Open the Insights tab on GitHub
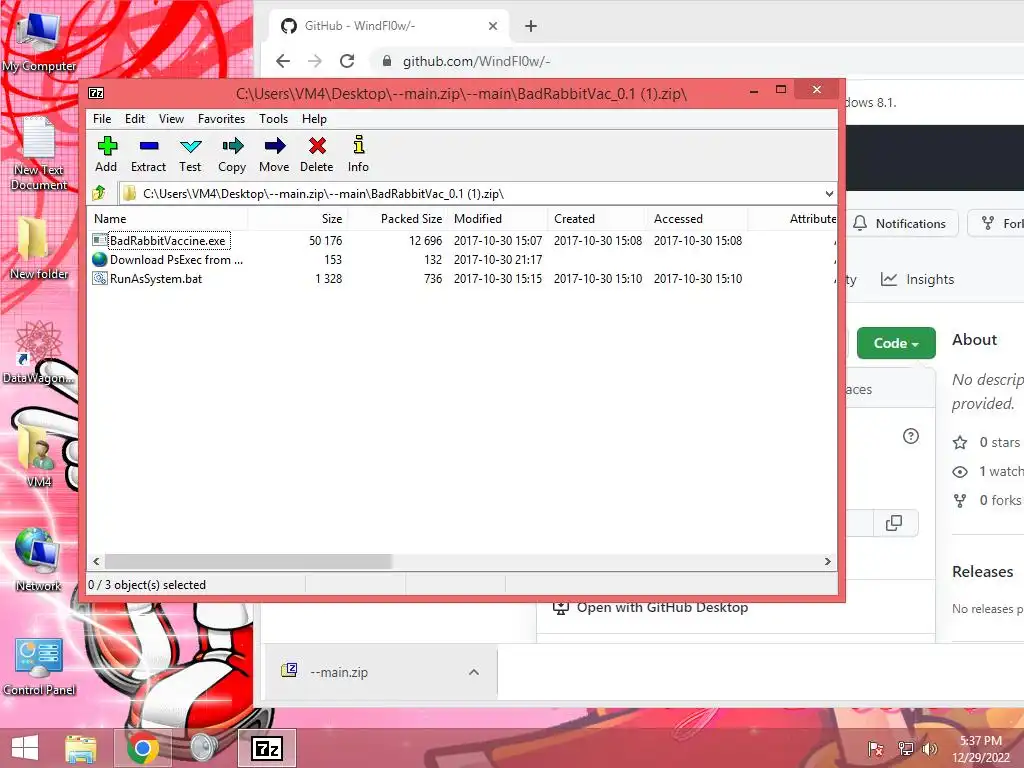Viewport: 1024px width, 768px height. 918,280
